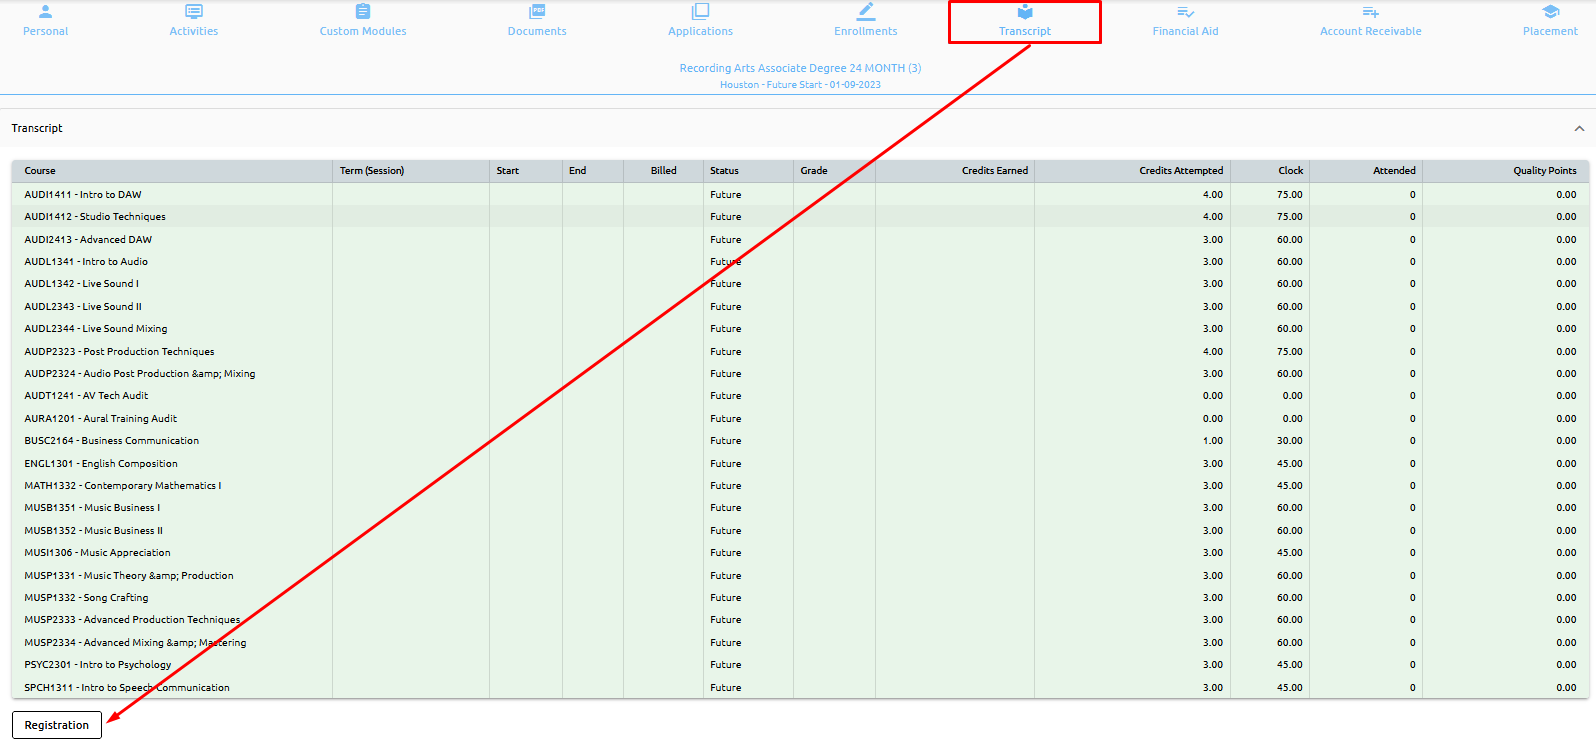
Task: Click the Status column header
Action: (x=724, y=171)
